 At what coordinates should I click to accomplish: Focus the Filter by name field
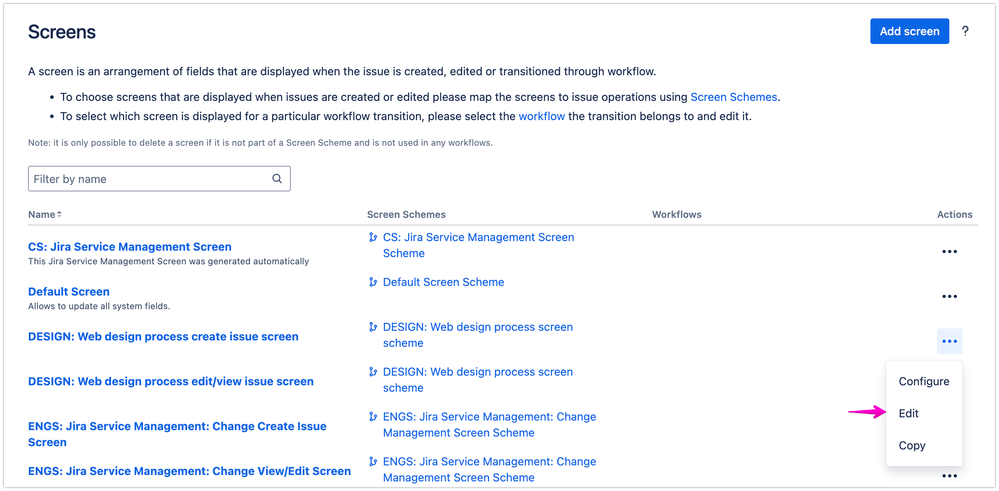point(159,179)
